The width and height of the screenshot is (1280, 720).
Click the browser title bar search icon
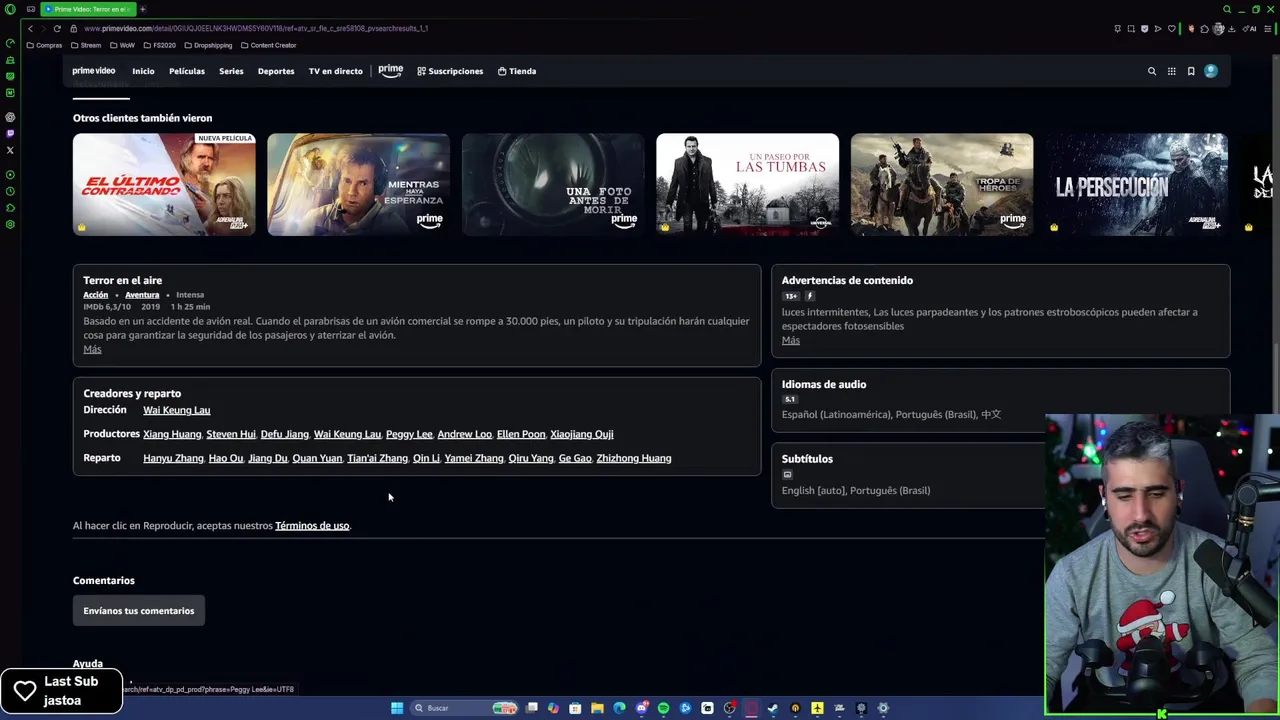(1227, 9)
